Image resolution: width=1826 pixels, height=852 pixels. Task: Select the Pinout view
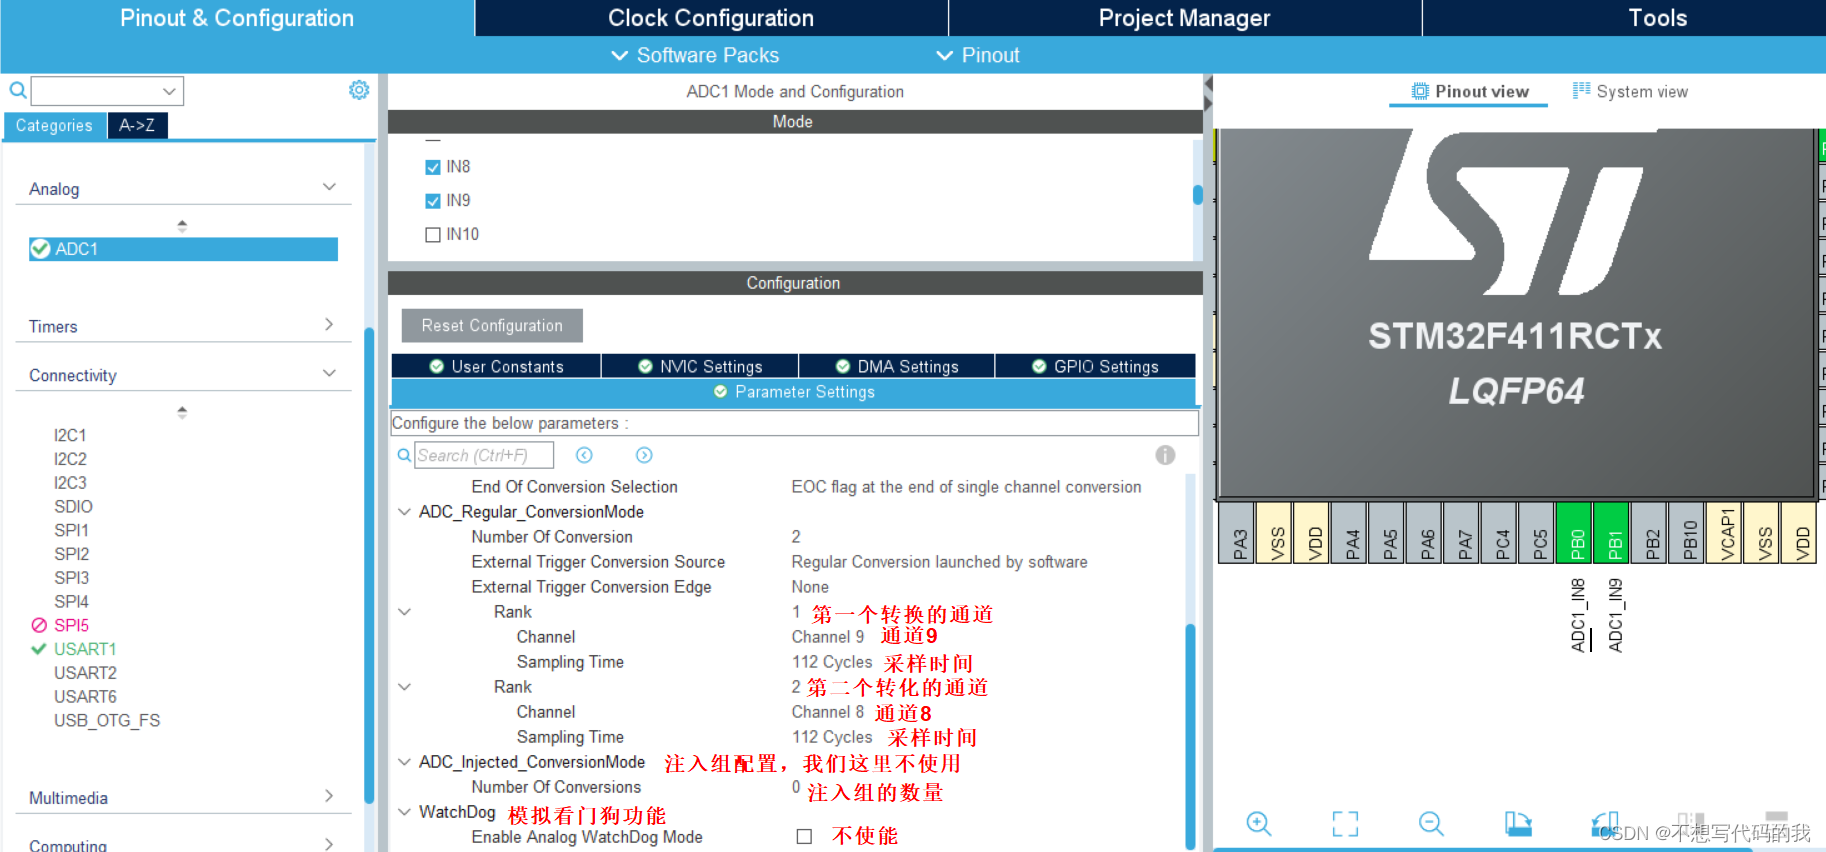[x=1469, y=91]
